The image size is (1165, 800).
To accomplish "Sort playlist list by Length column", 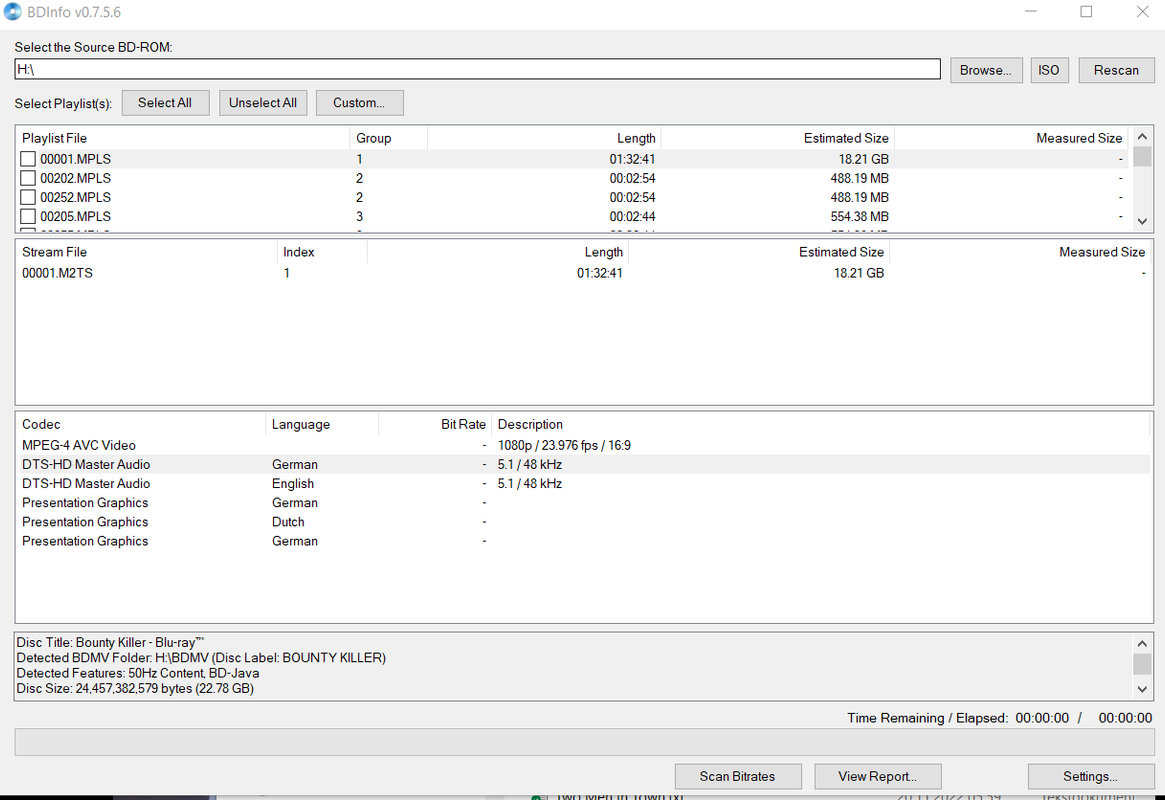I will [x=544, y=138].
